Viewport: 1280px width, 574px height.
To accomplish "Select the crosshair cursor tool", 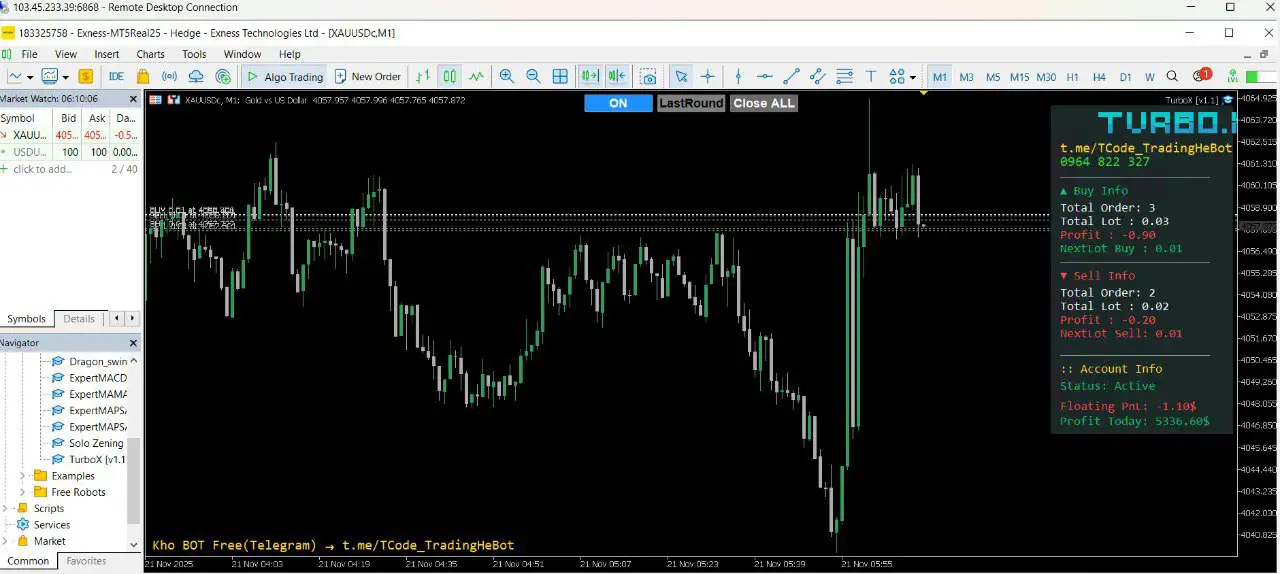I will pyautogui.click(x=708, y=76).
